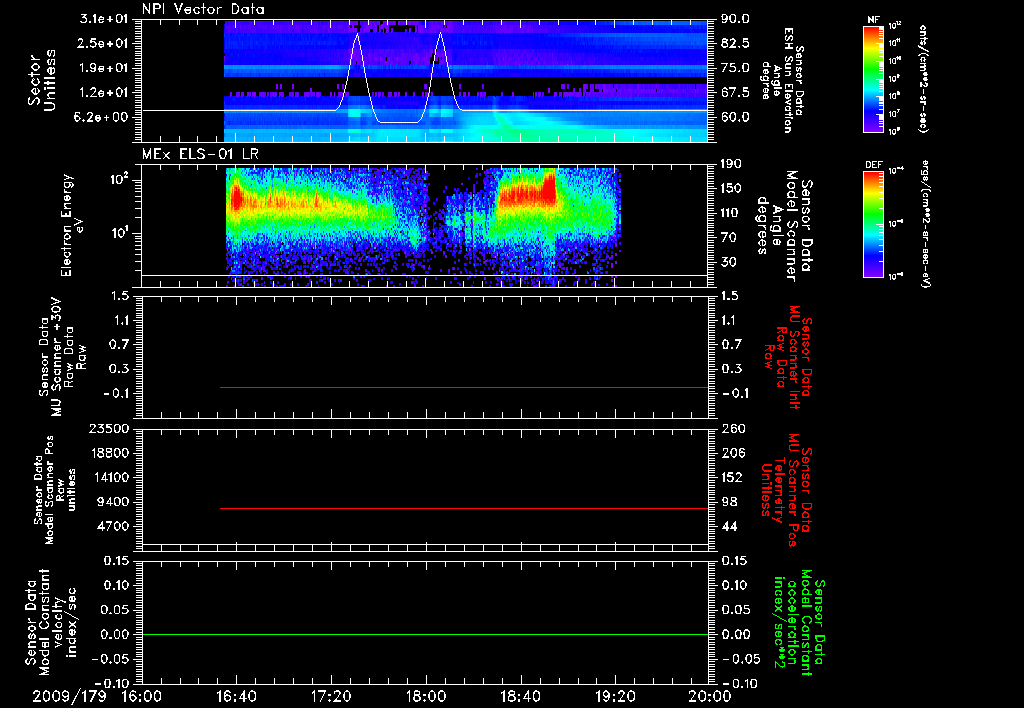Select the 'MEx ELS-01 LR' panel title

[200, 154]
